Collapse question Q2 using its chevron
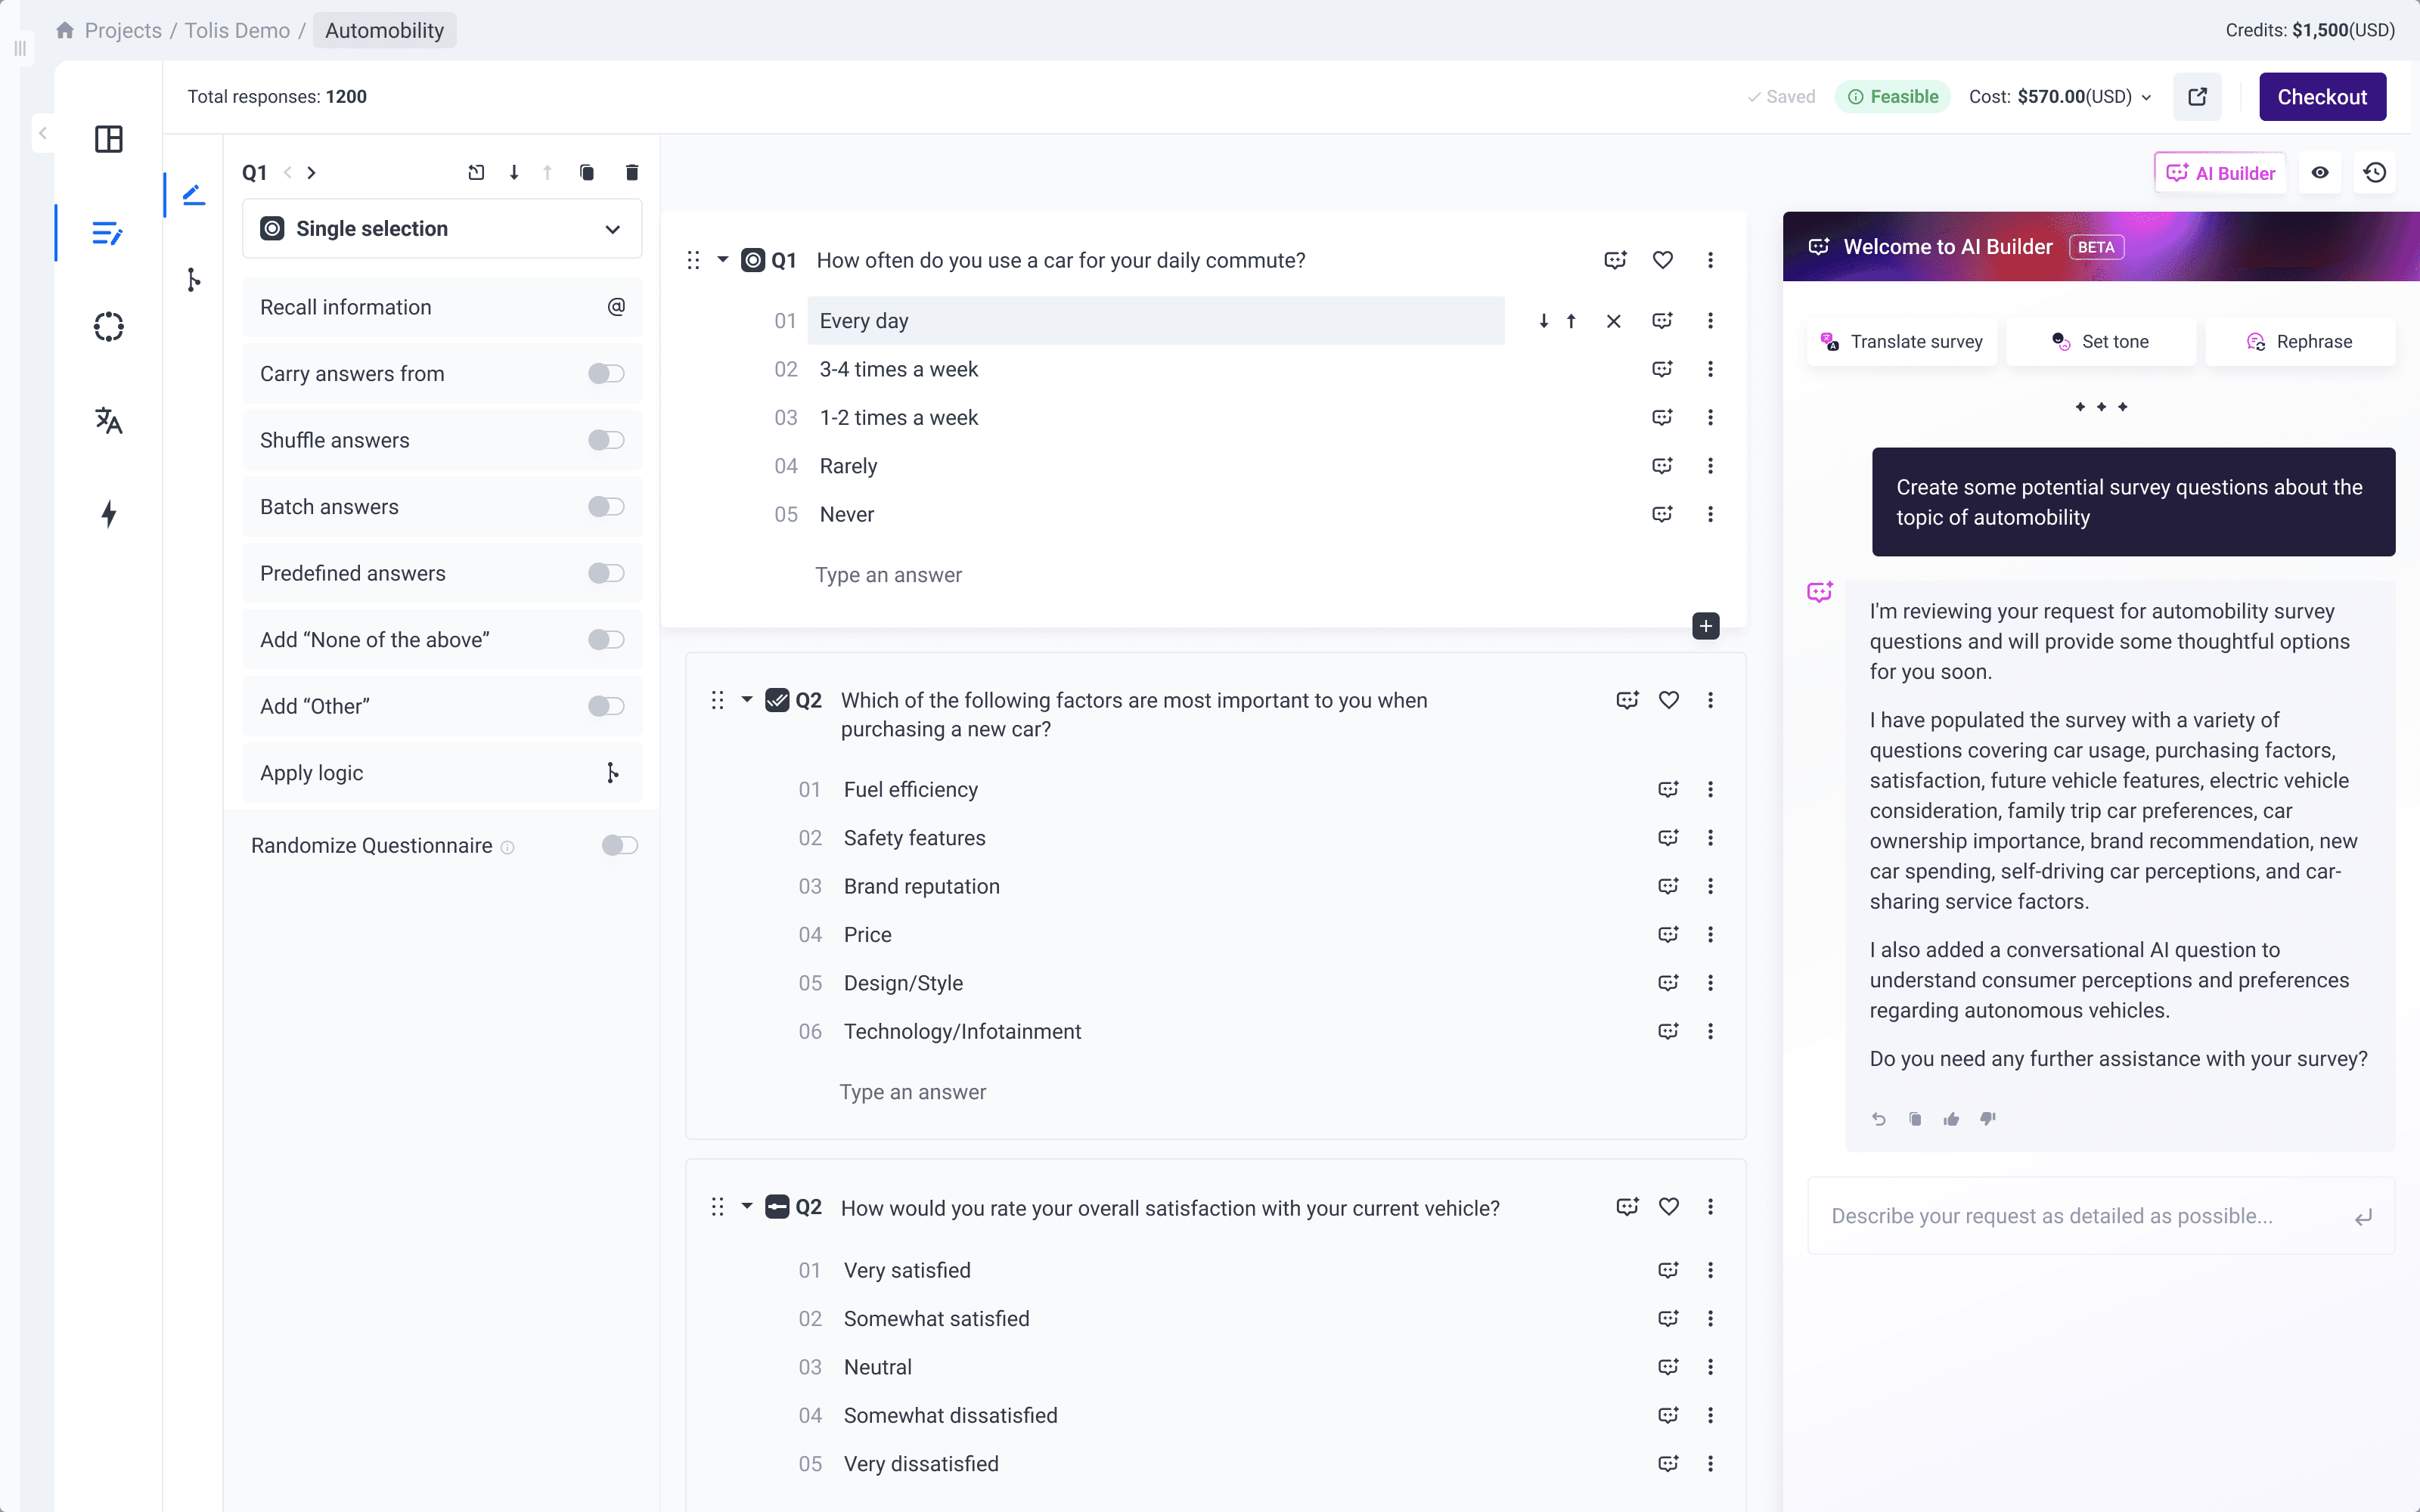Screen dimensions: 2420x1512 coord(747,700)
